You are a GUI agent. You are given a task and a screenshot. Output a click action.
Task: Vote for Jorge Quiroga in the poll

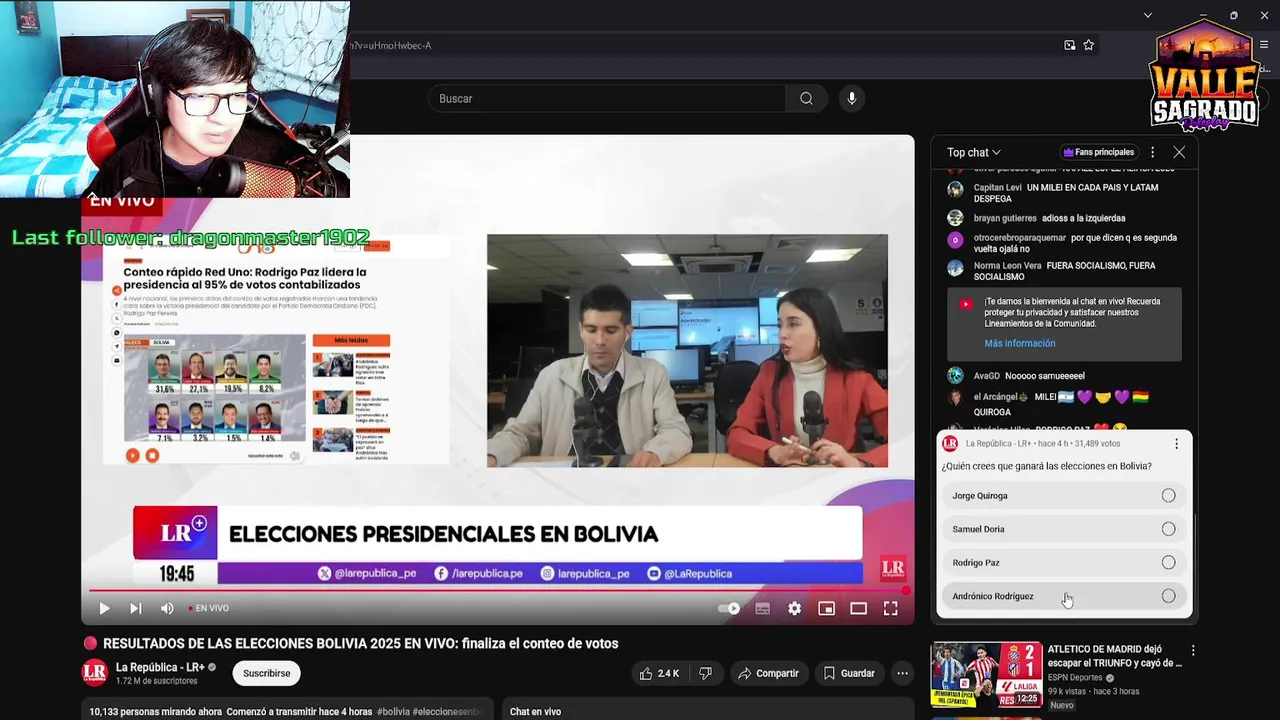coord(1064,496)
